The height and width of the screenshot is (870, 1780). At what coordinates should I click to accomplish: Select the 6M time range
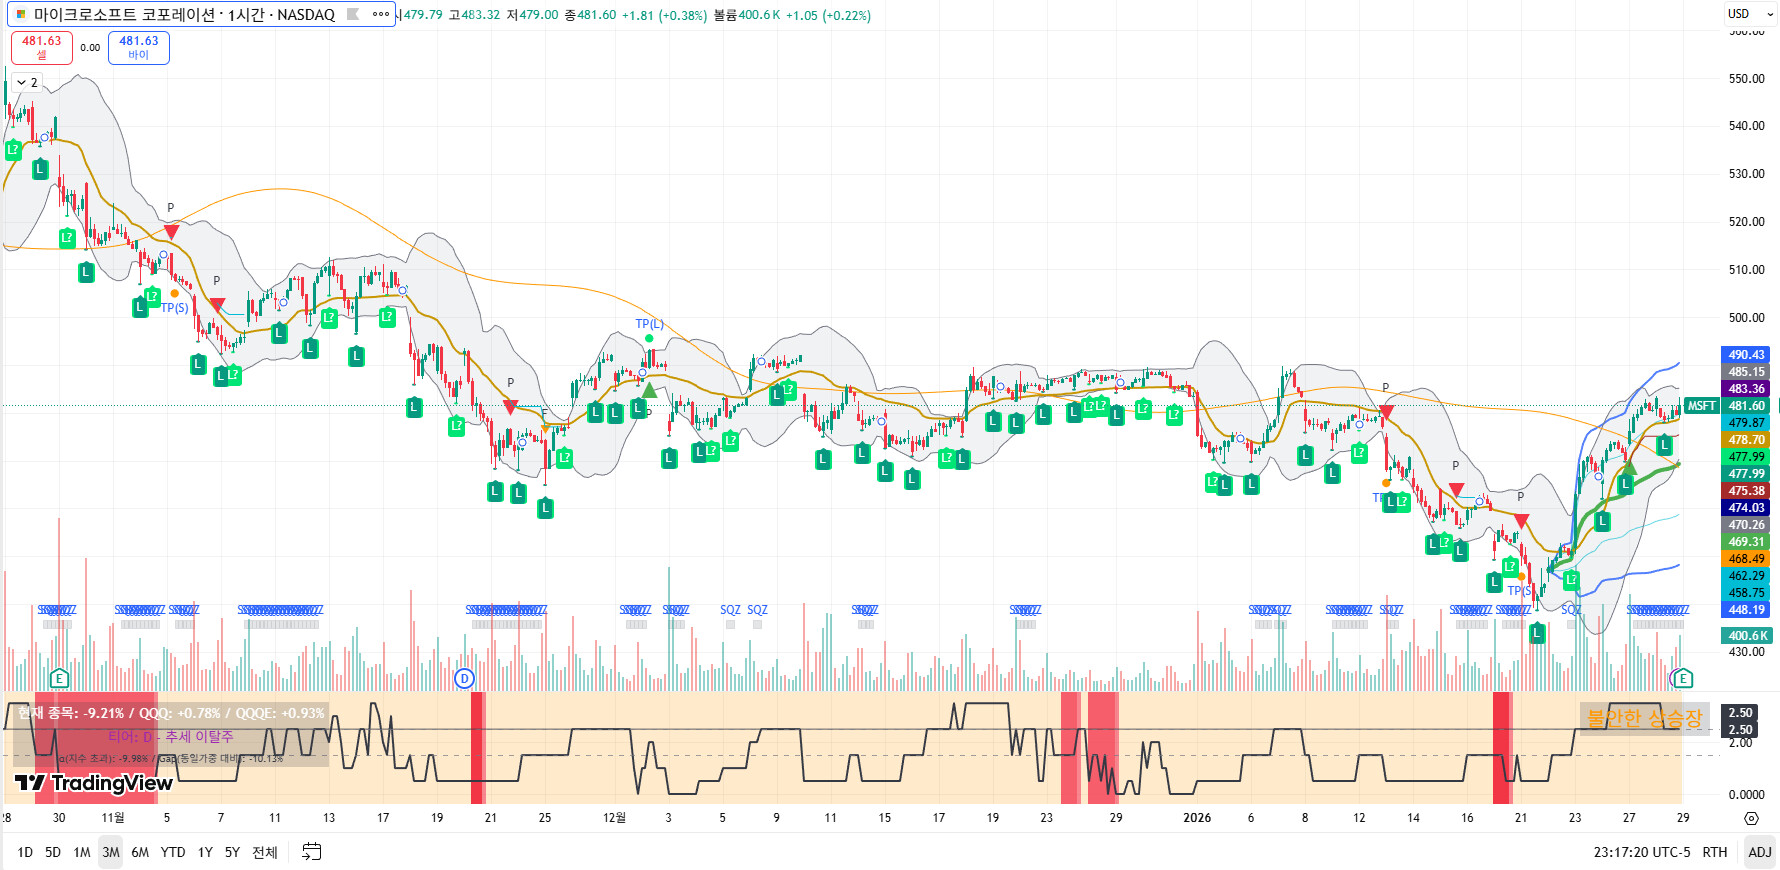[140, 852]
